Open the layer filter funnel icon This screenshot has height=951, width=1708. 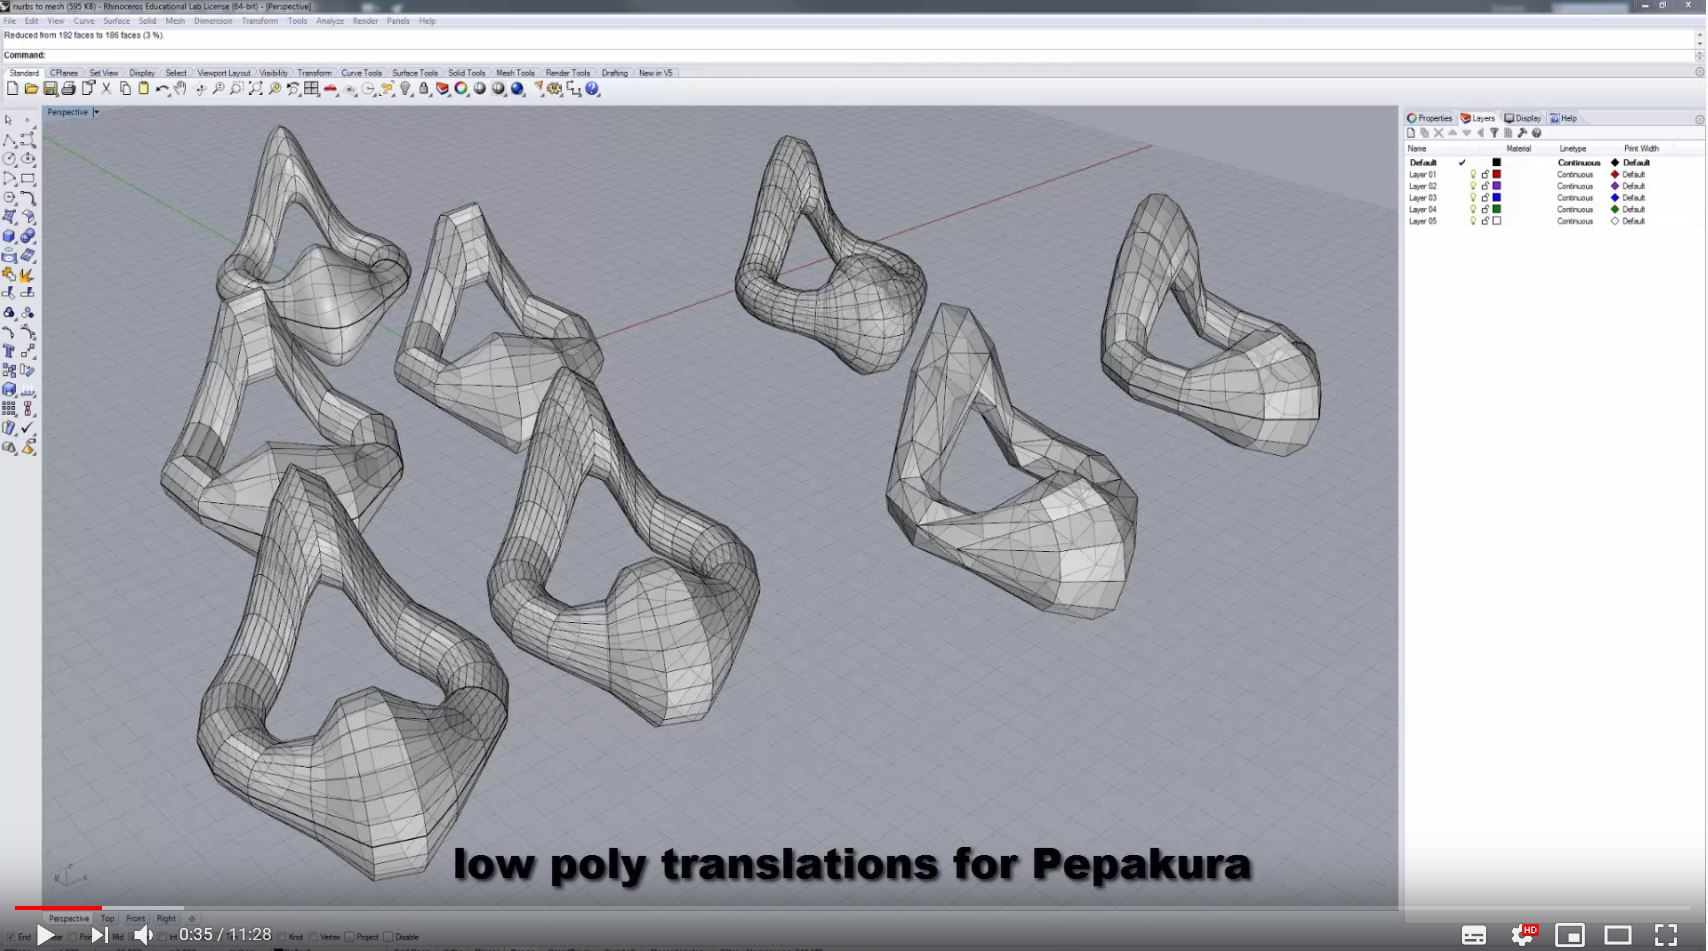pos(1495,132)
